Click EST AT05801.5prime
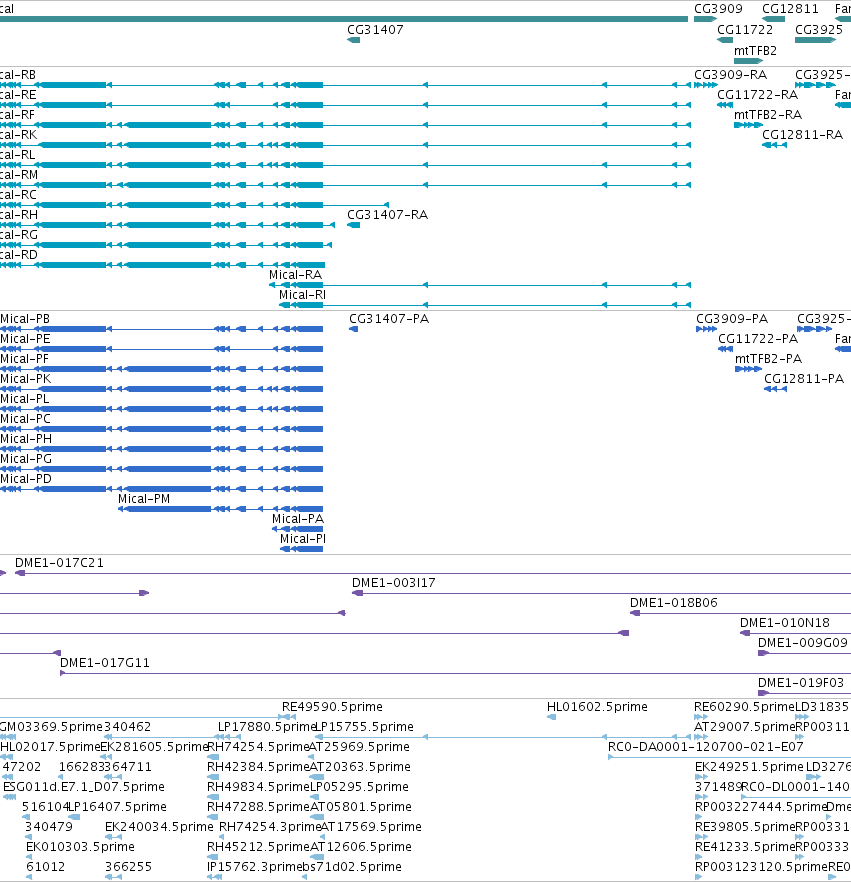The height and width of the screenshot is (882, 851). (361, 807)
